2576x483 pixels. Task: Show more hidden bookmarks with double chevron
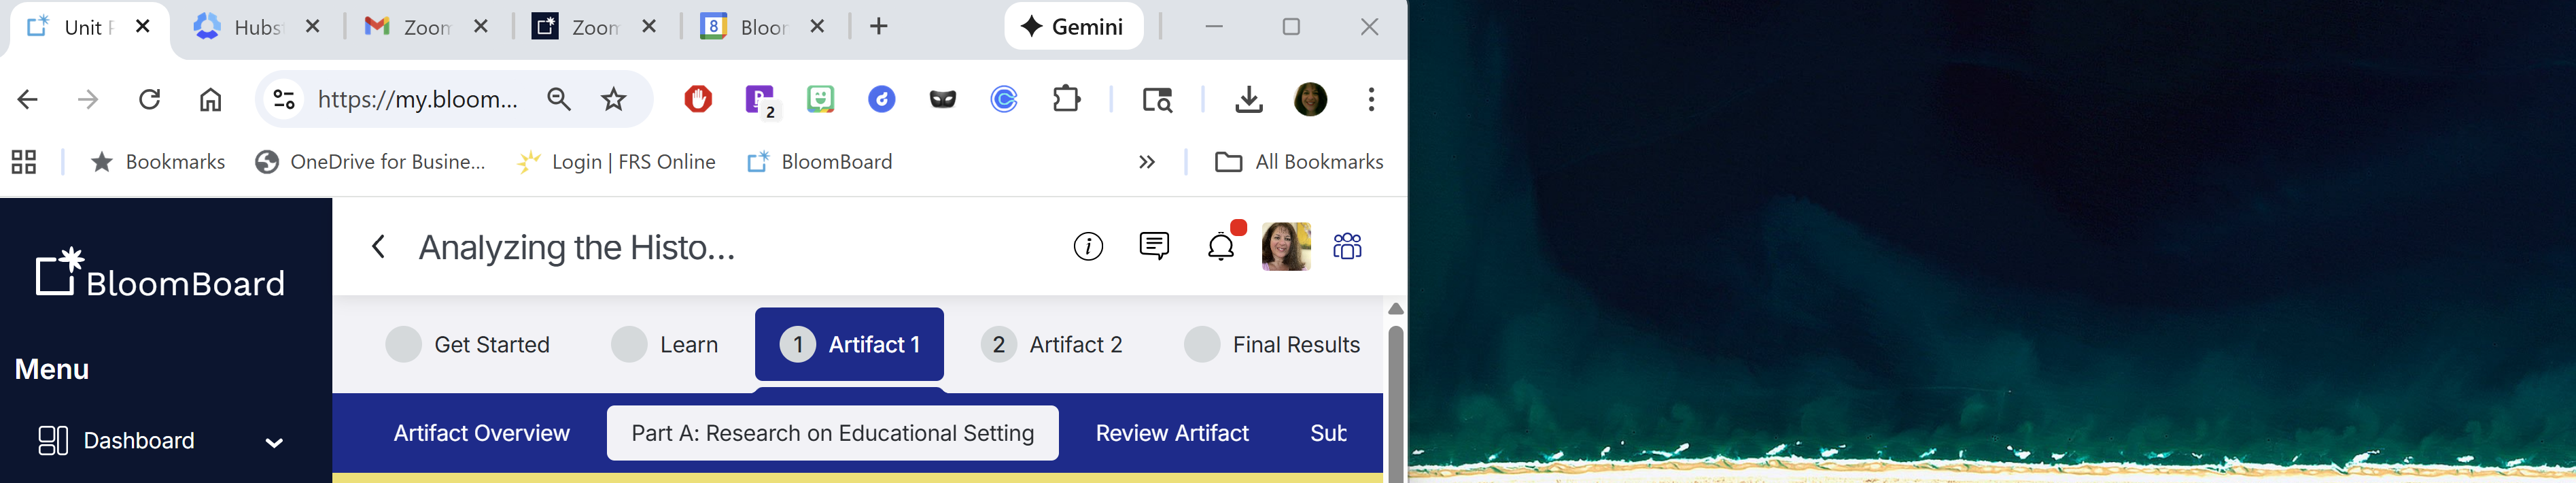coord(1147,162)
